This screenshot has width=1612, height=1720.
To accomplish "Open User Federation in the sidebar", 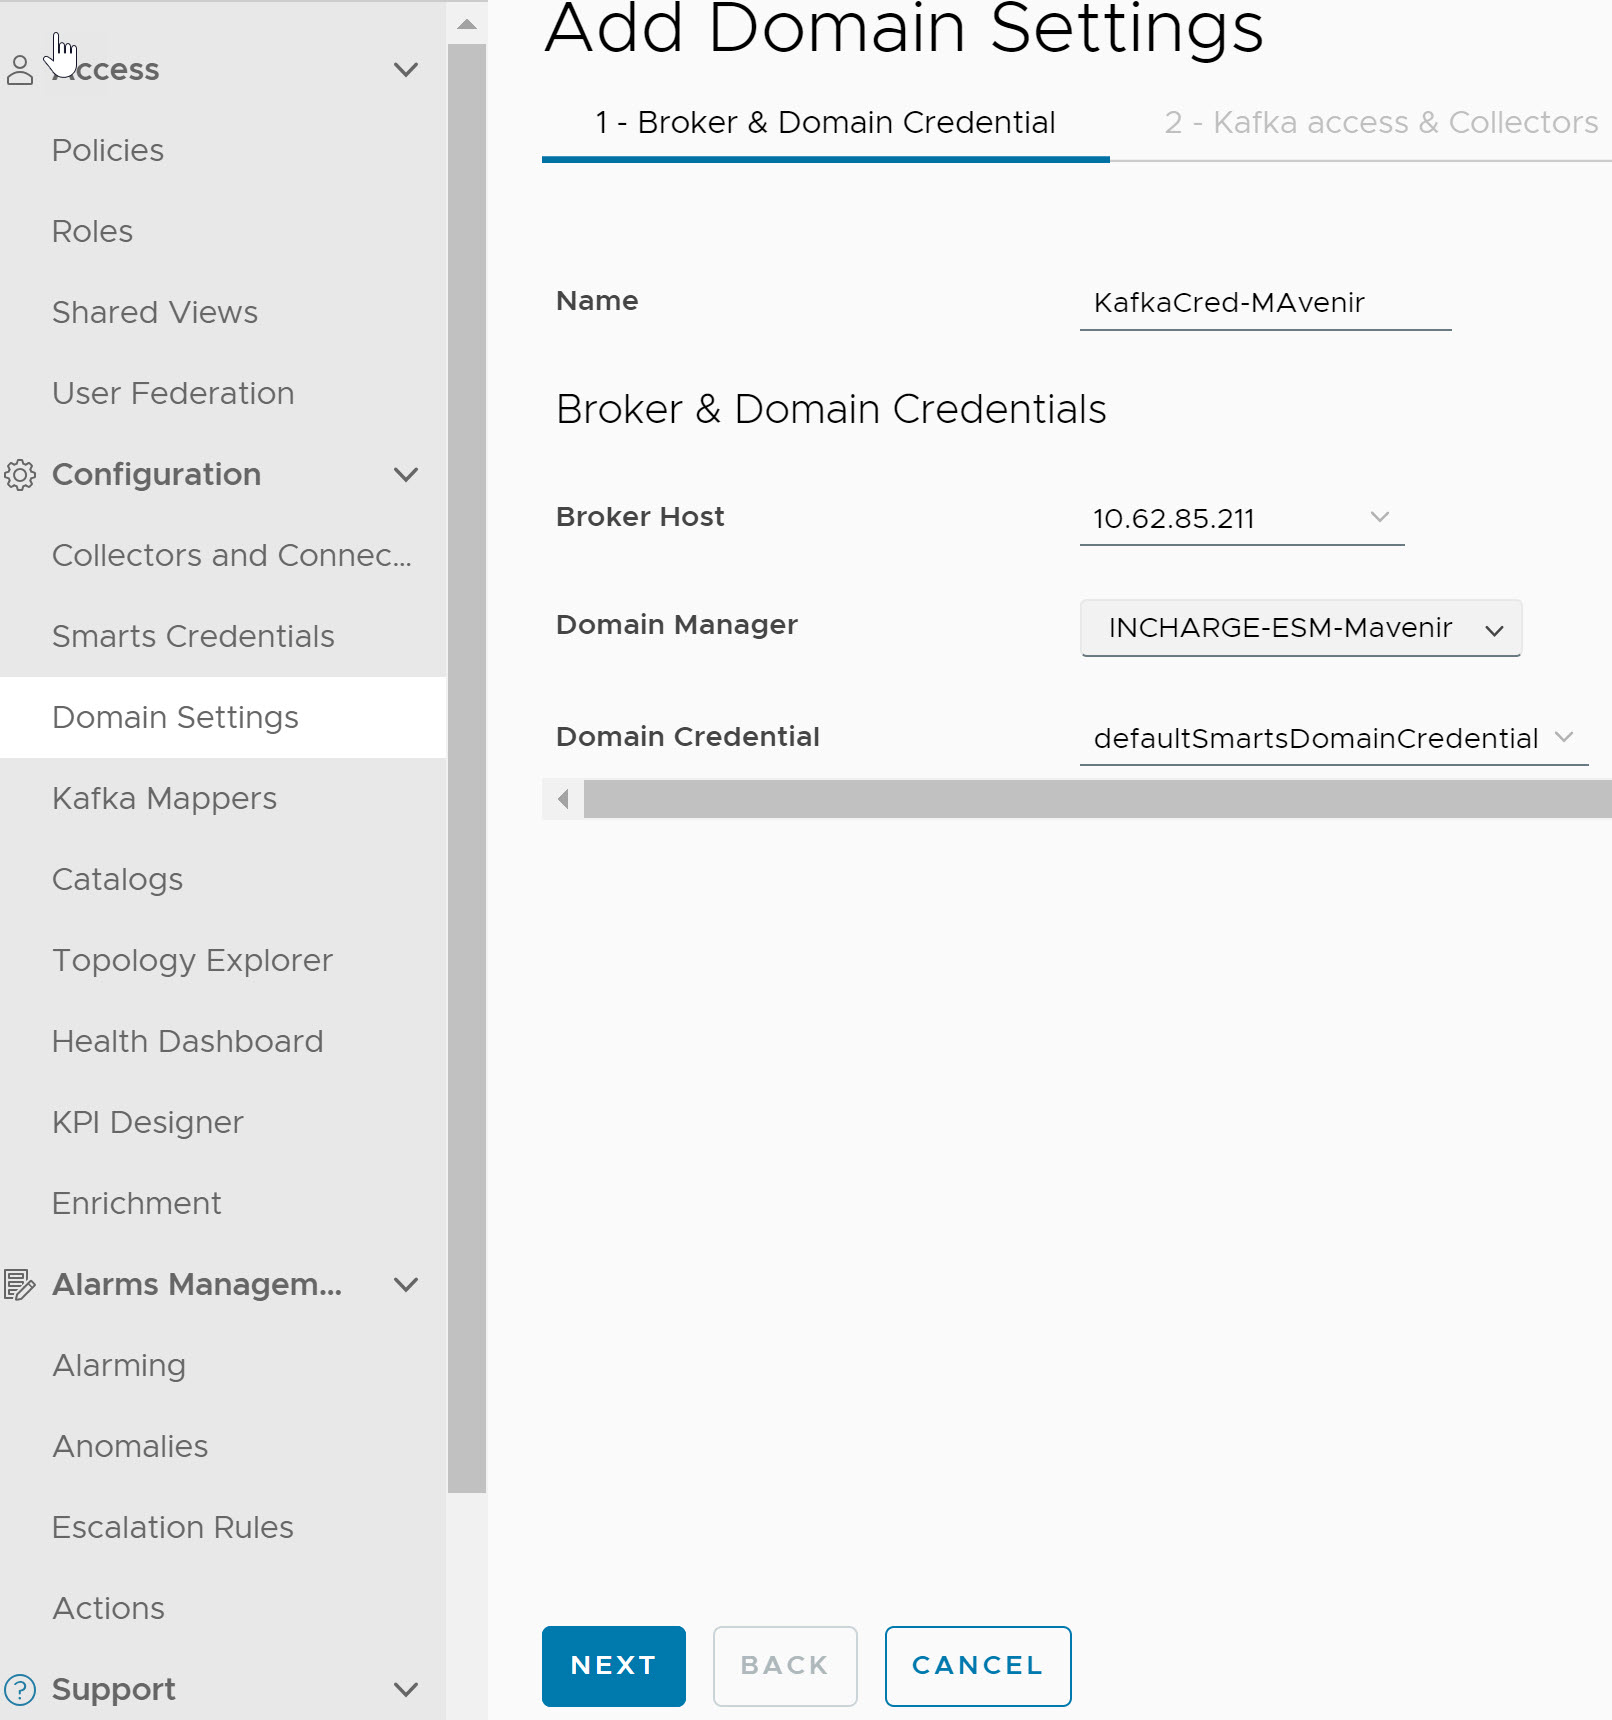I will coord(173,393).
